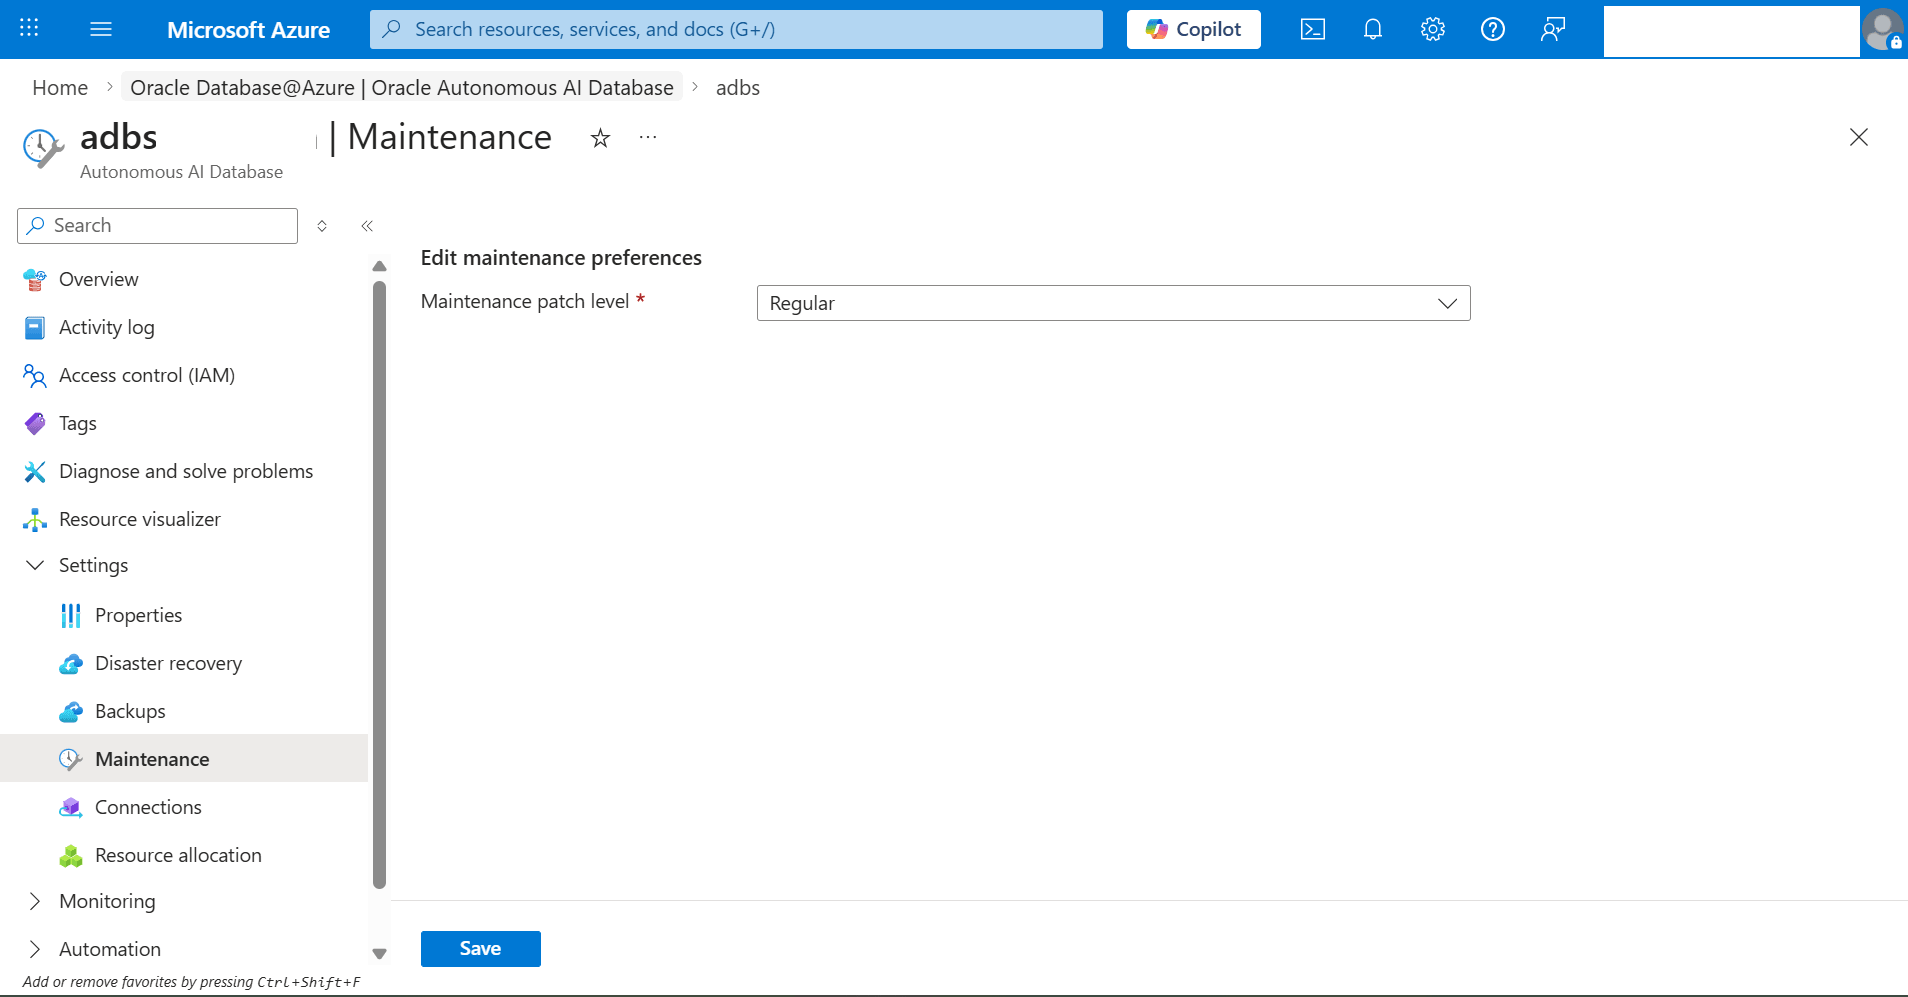The image size is (1908, 997).
Task: Close the Maintenance blade
Action: pyautogui.click(x=1859, y=137)
